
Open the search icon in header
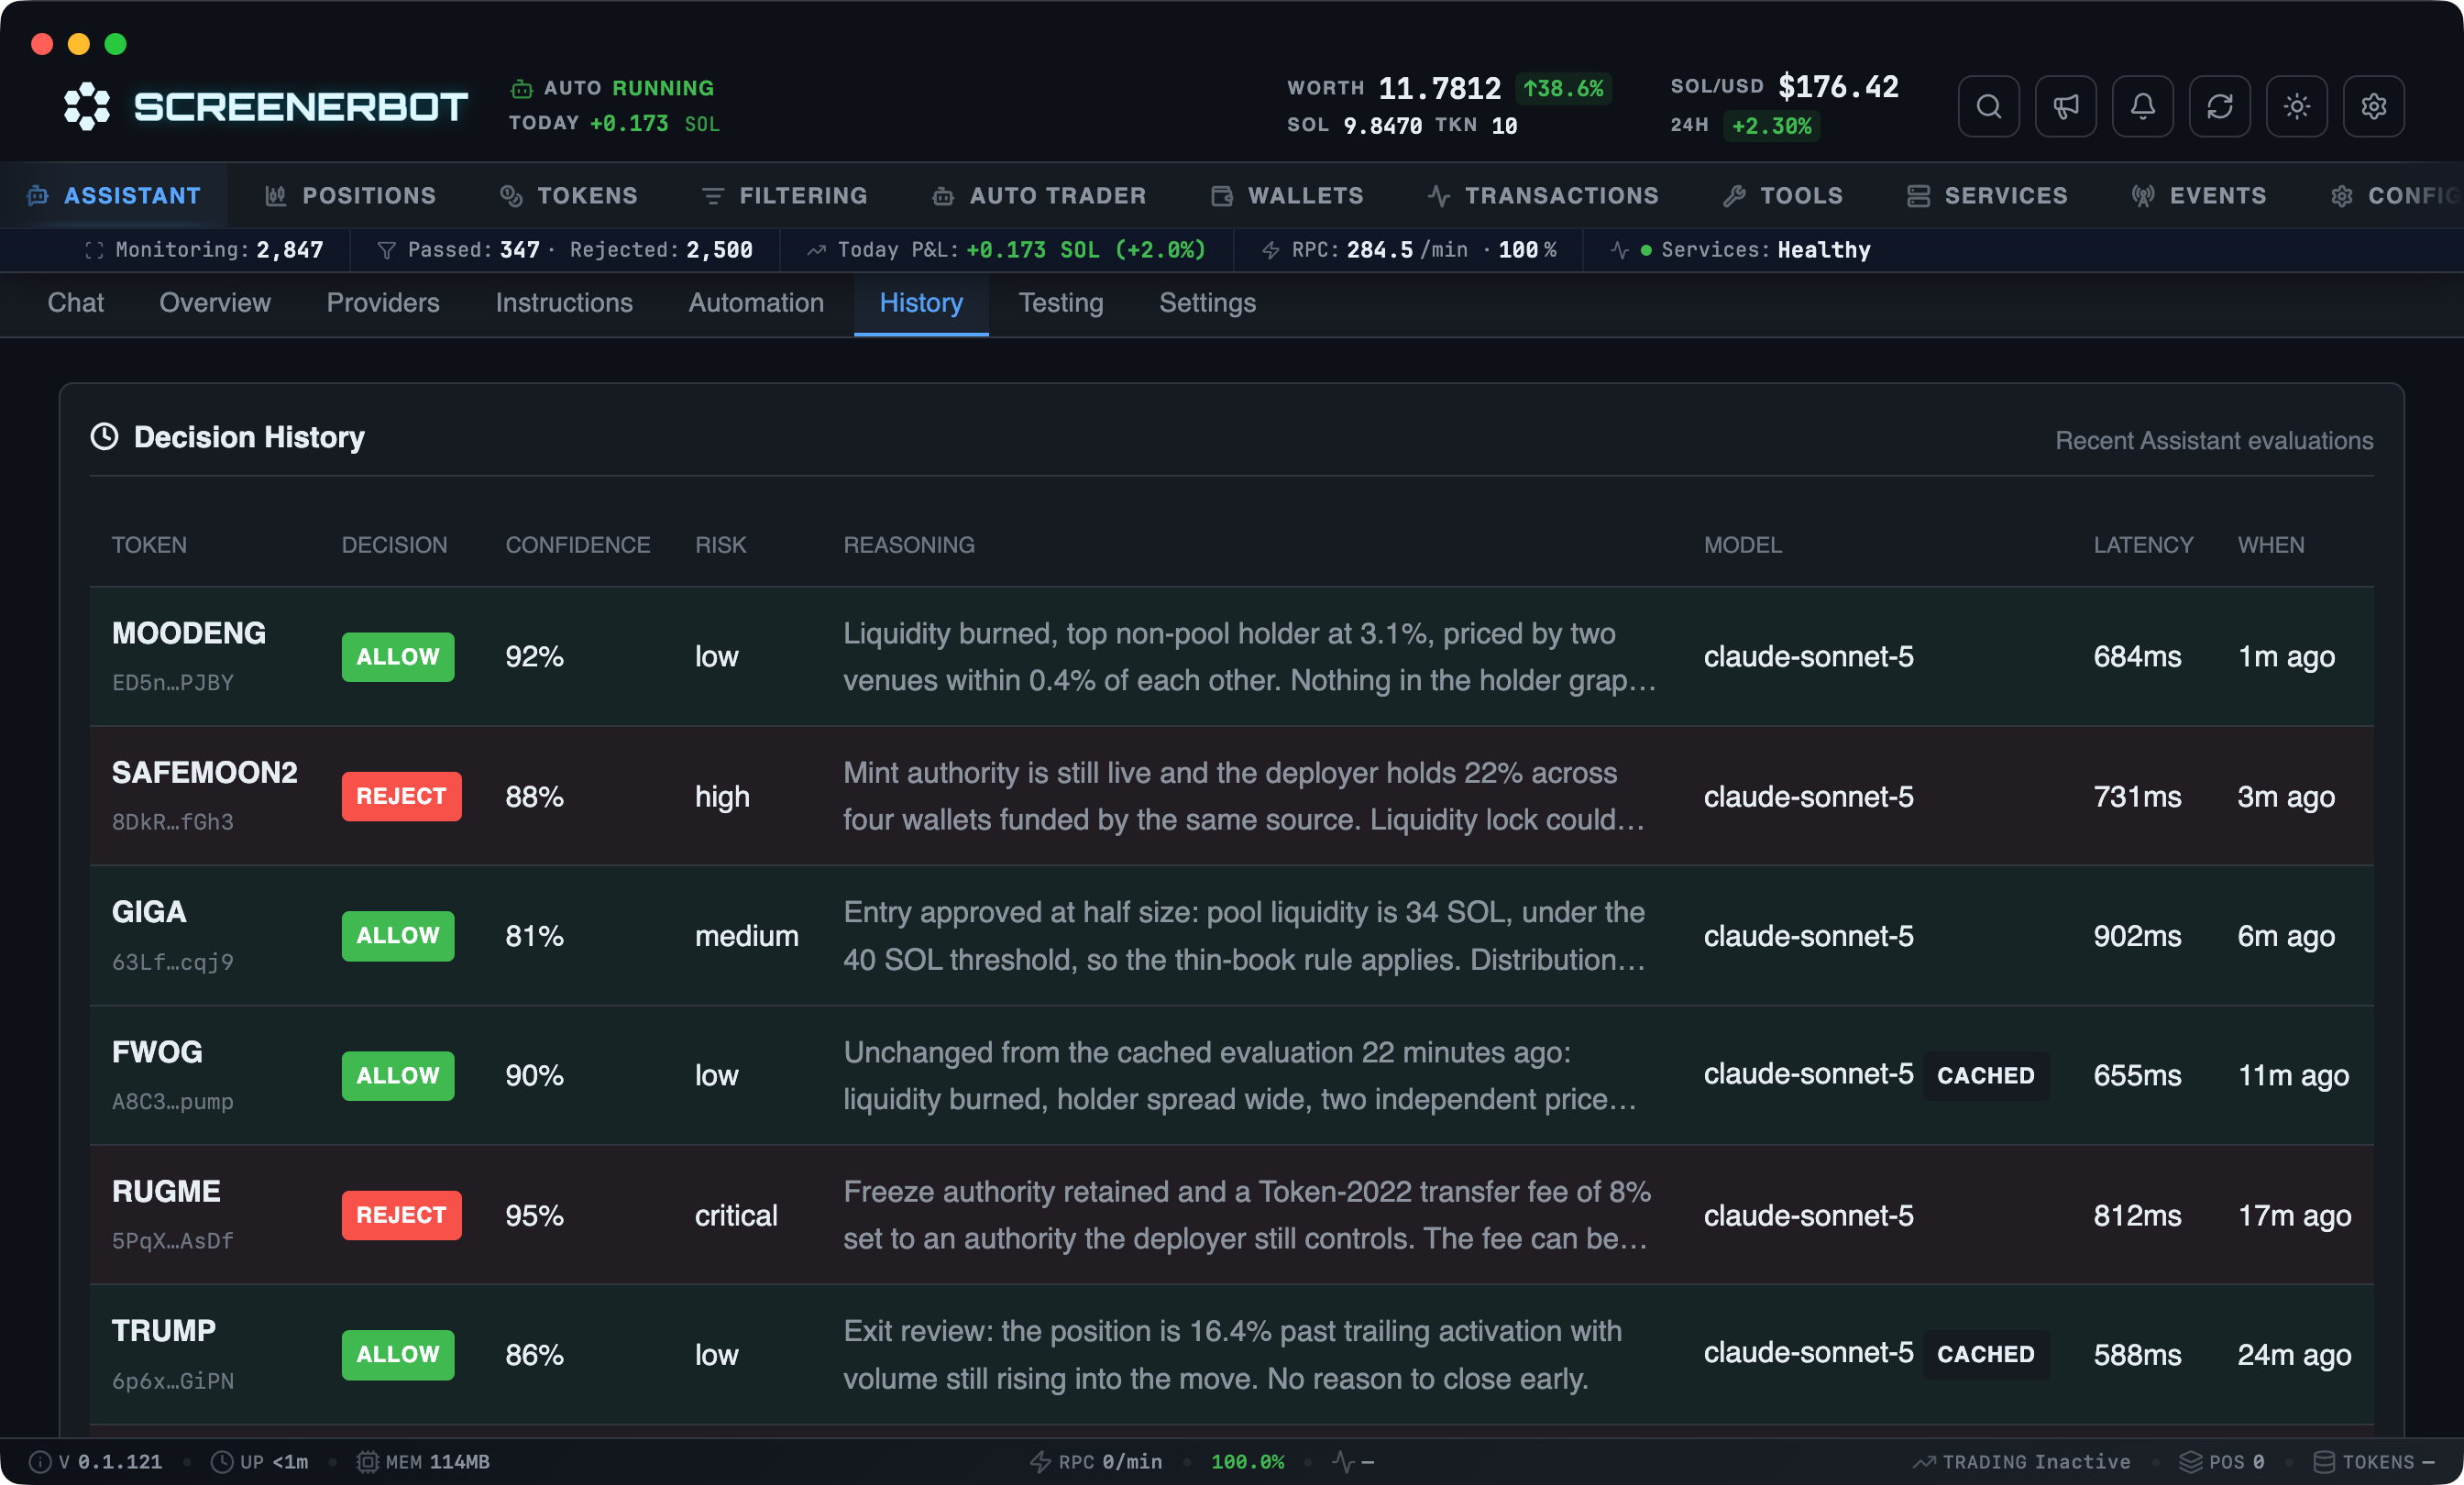click(x=1988, y=106)
